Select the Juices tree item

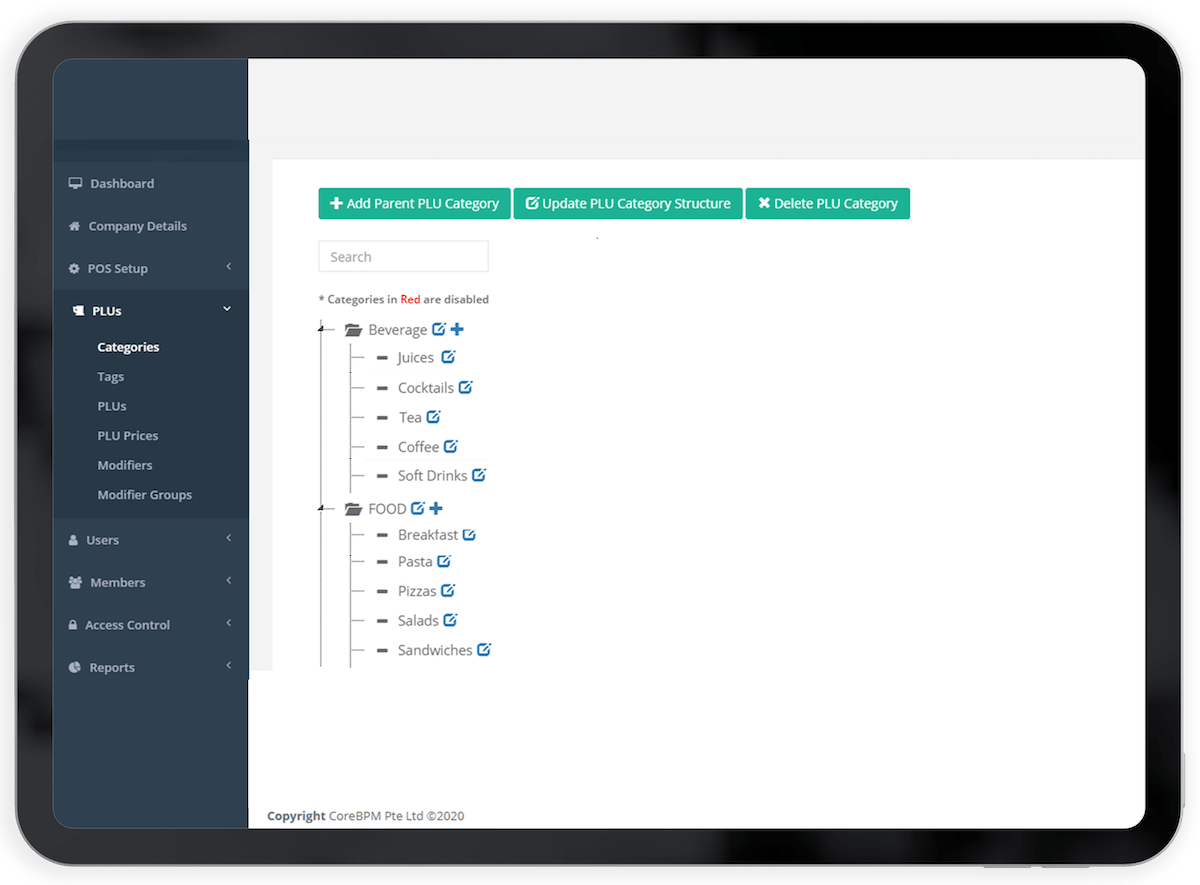(416, 358)
